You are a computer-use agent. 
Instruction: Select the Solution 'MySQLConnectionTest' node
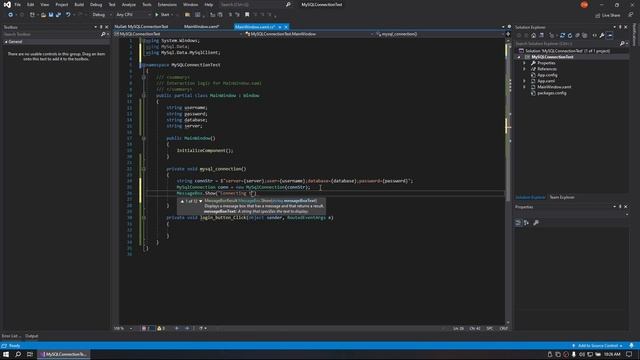point(567,51)
